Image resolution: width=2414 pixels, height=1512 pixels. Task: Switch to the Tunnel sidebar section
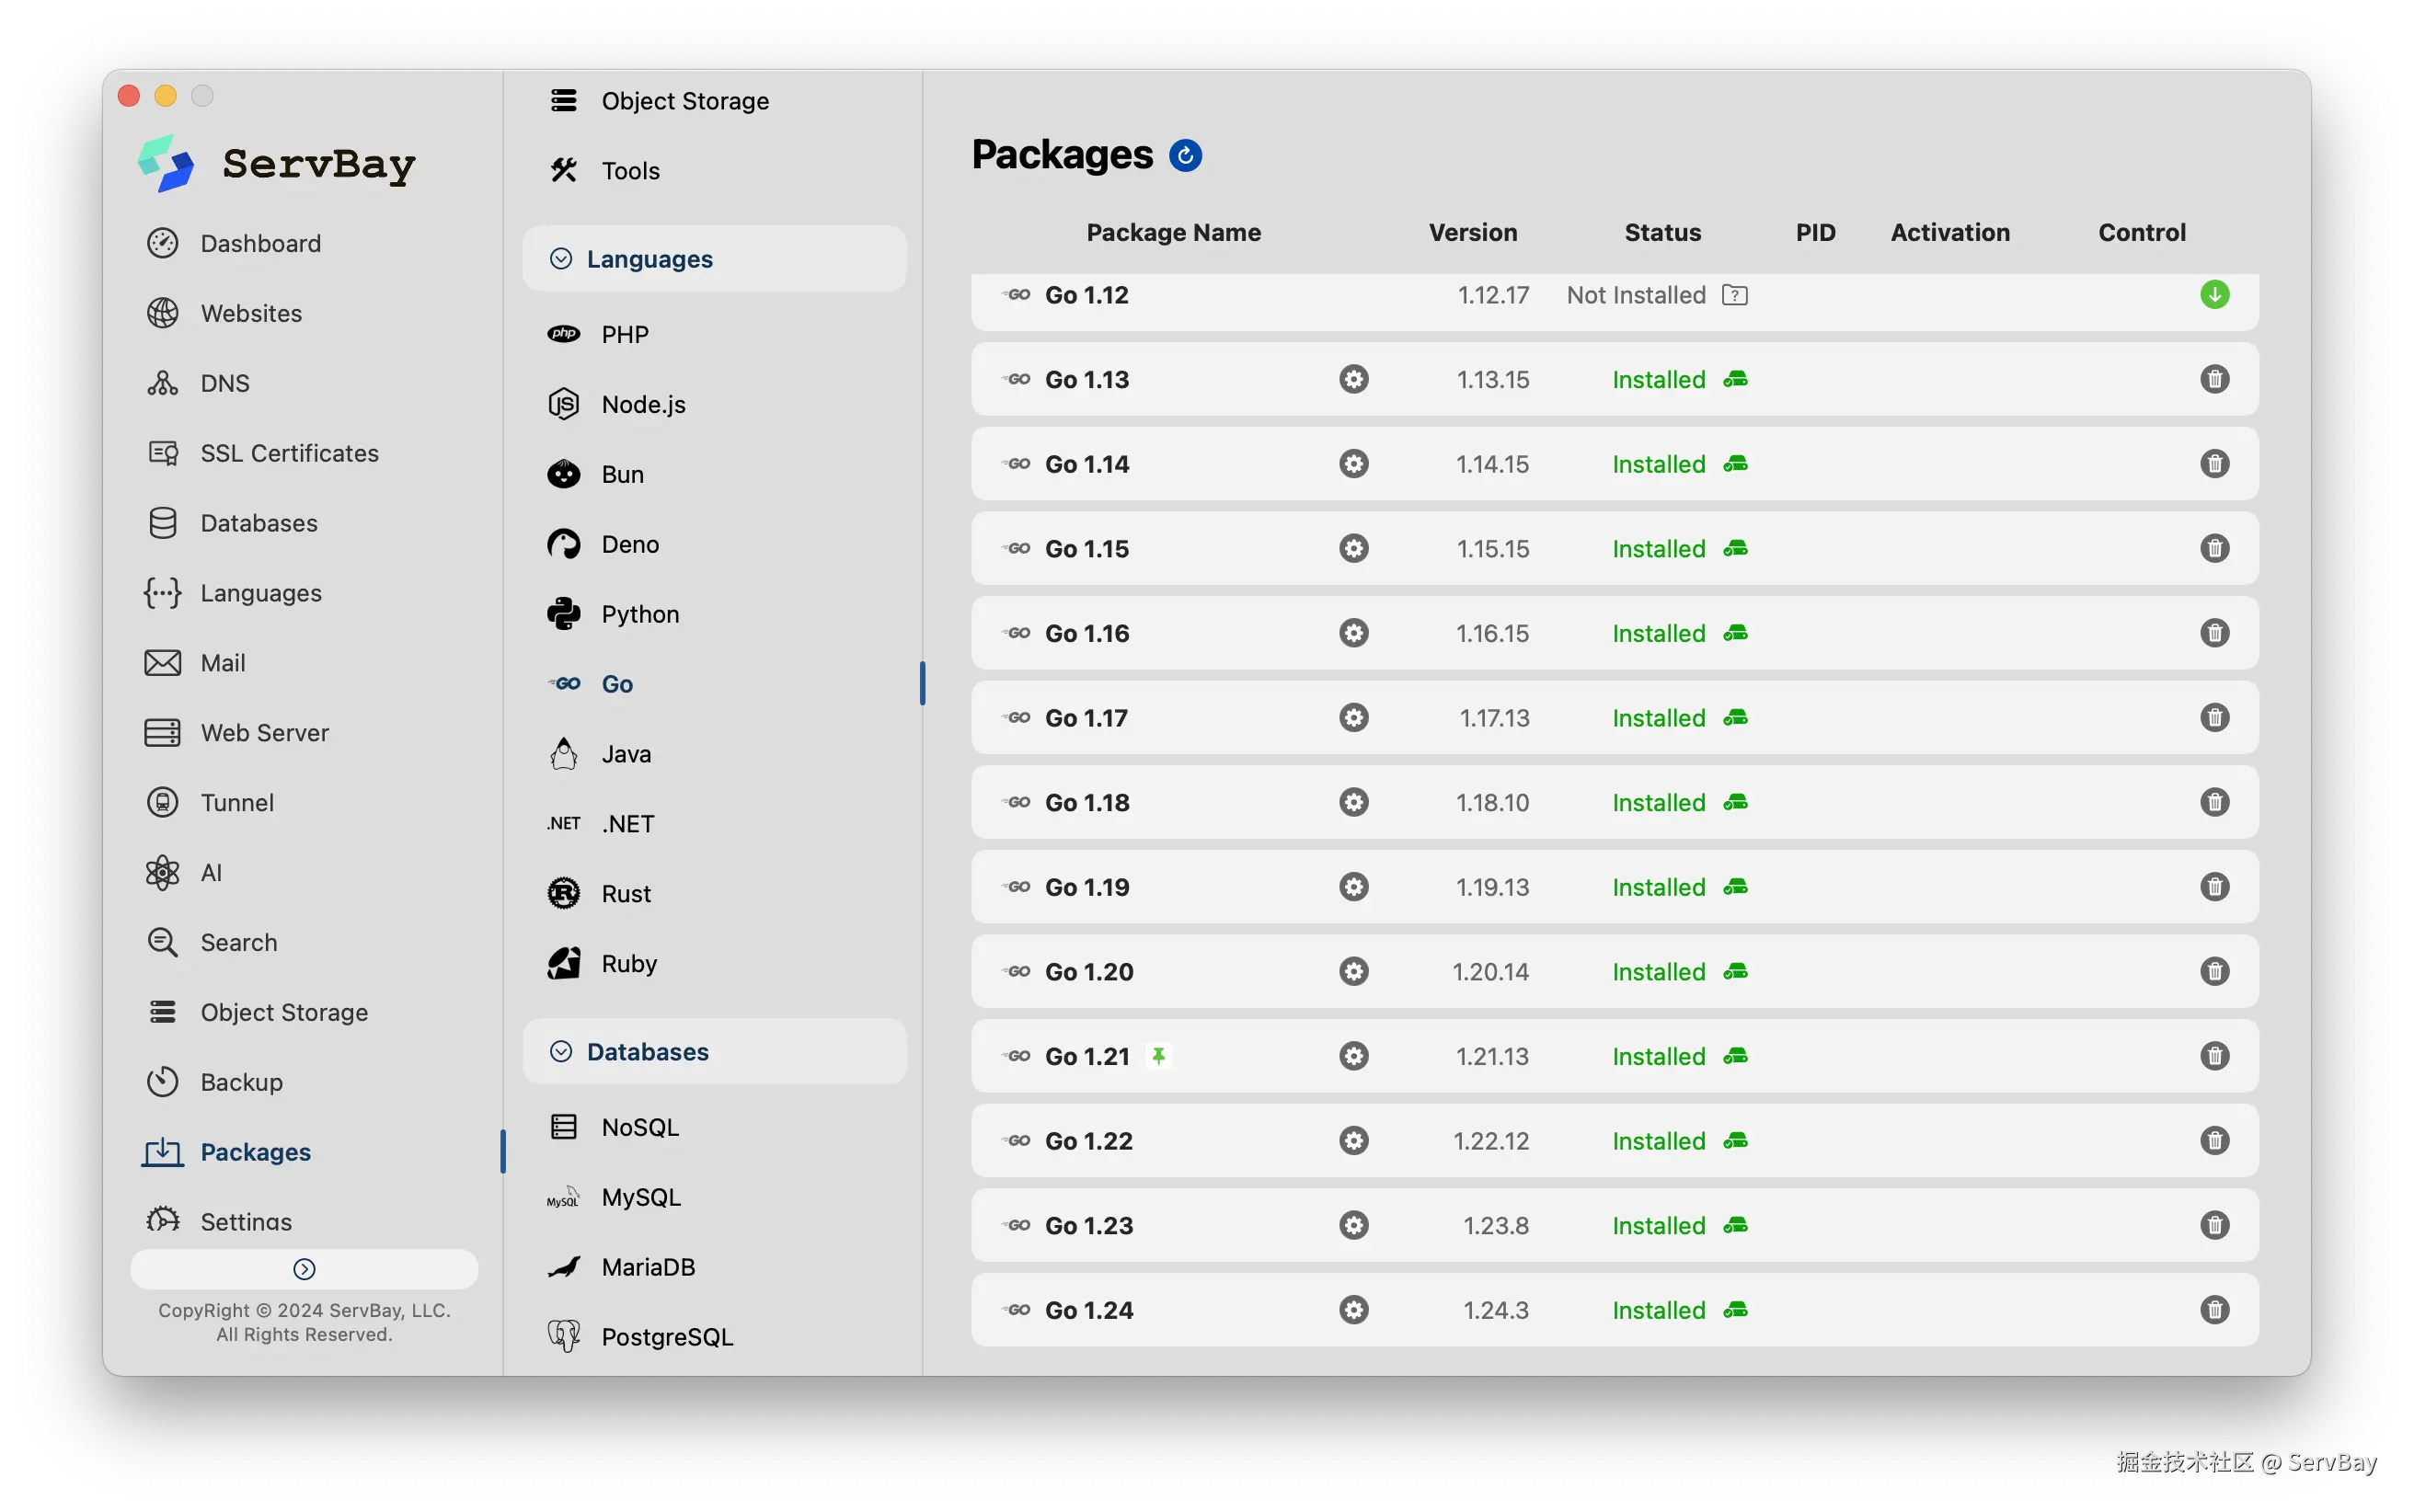(x=237, y=803)
